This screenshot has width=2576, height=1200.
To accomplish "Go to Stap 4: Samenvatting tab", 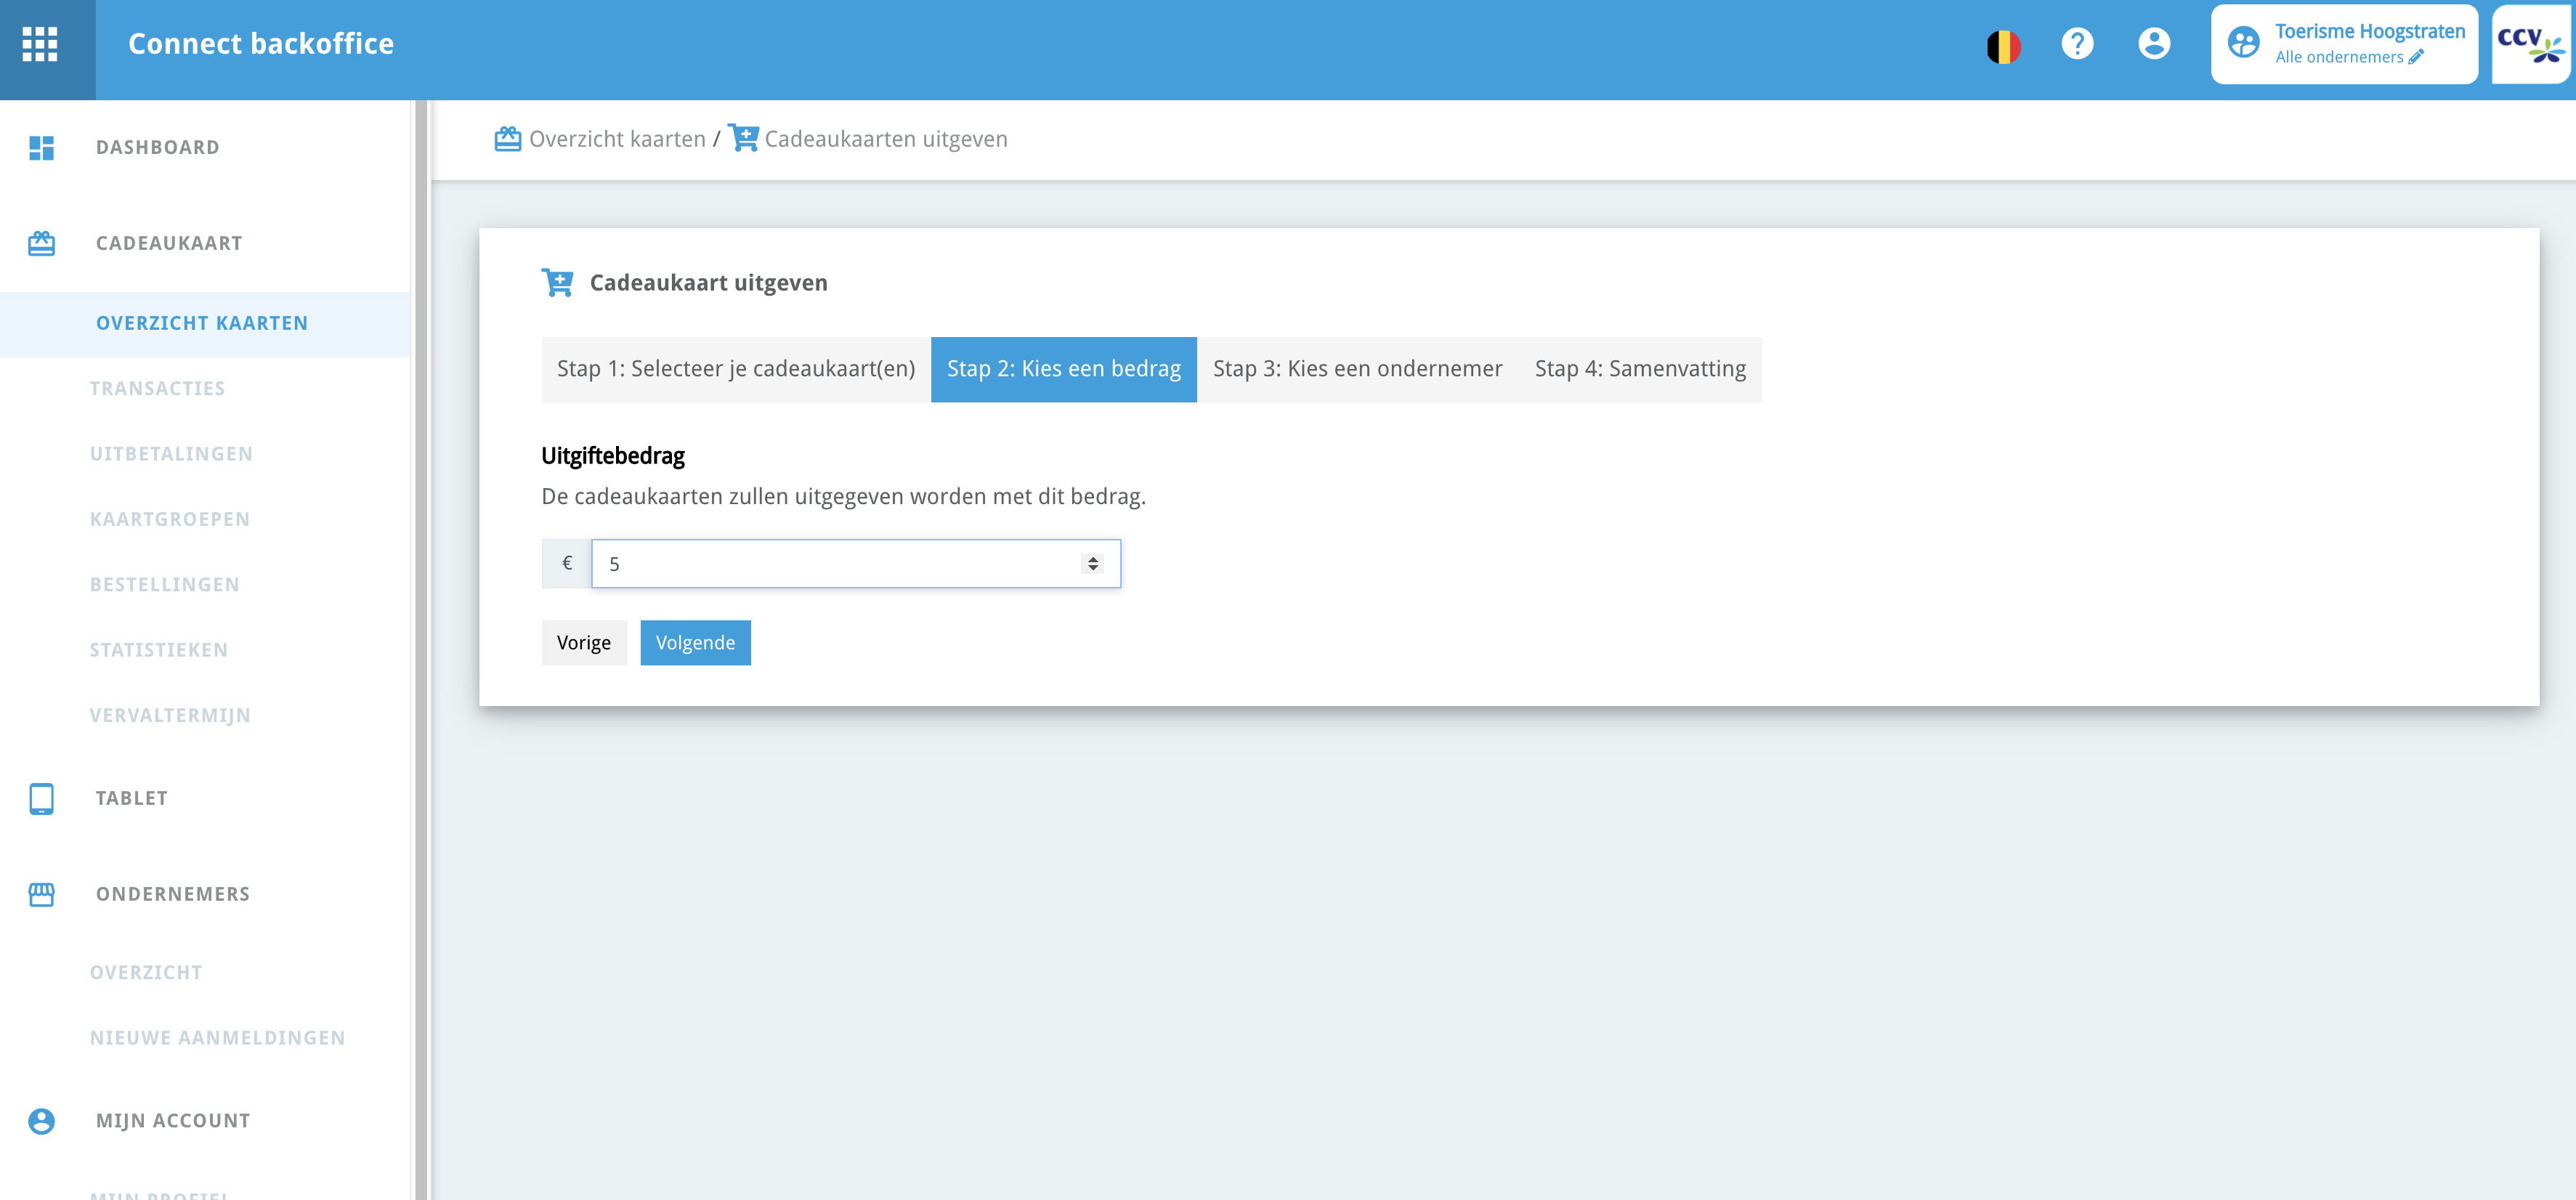I will (1639, 369).
